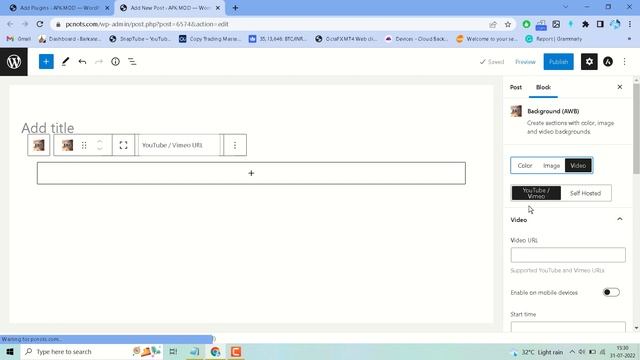Click the add block plus appender
Screen dimensions: 640x360
click(x=251, y=173)
